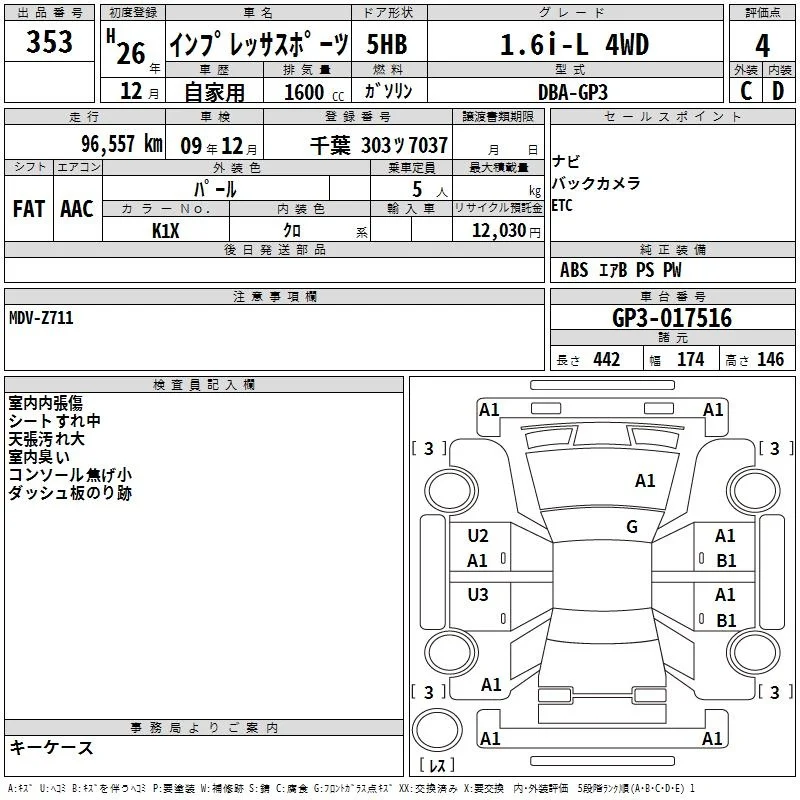
Task: Click the sales point バックカメラ
Action: tap(596, 183)
